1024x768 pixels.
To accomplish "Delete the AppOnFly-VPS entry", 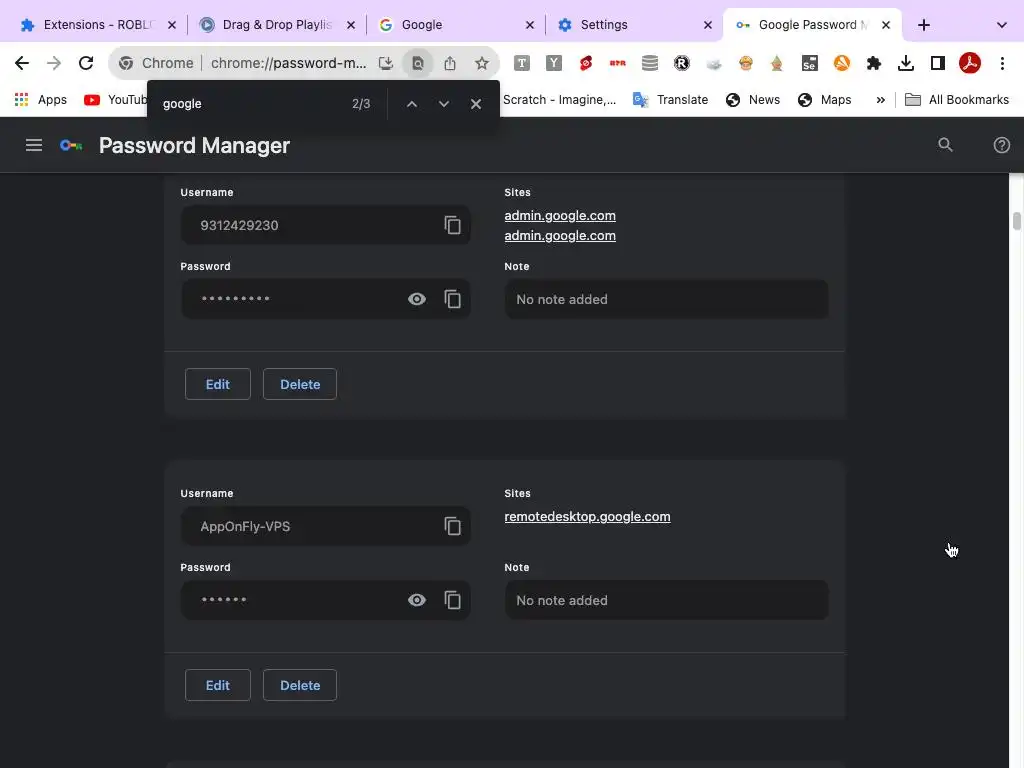I will tap(300, 685).
